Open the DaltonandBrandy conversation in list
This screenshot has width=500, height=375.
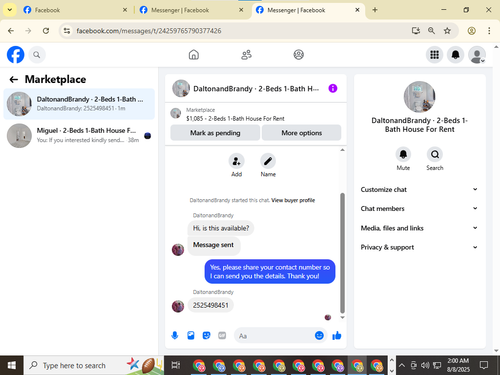pos(79,104)
